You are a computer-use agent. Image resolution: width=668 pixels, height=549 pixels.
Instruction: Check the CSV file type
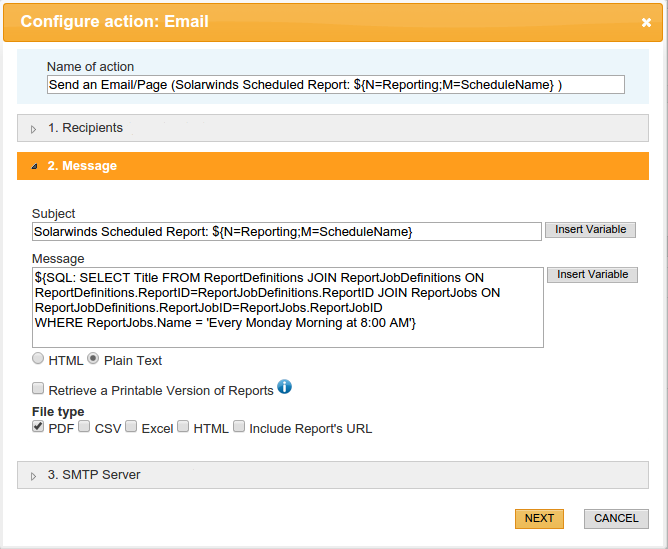point(84,426)
